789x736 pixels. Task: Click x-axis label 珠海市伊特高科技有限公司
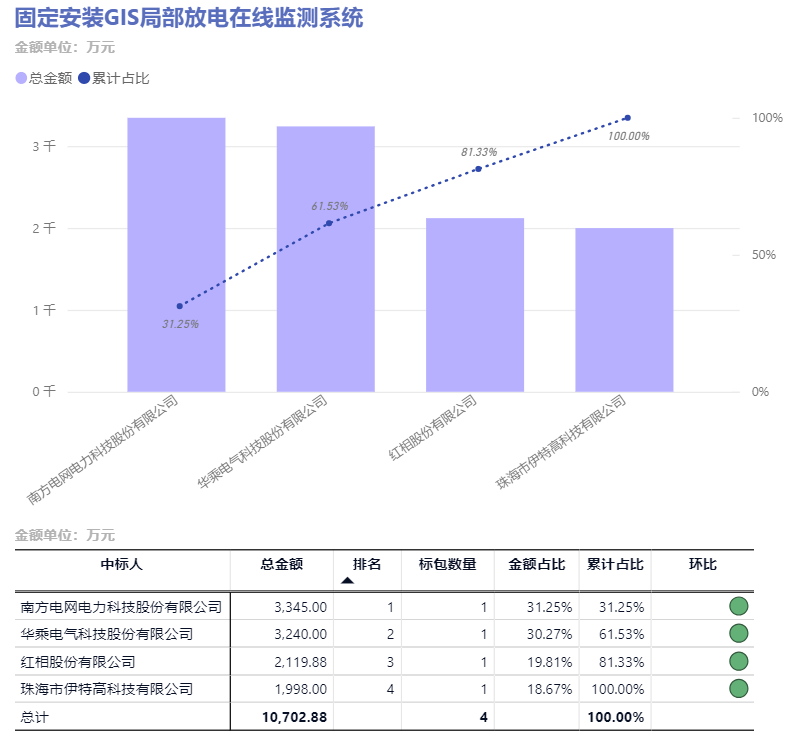[x=561, y=441]
